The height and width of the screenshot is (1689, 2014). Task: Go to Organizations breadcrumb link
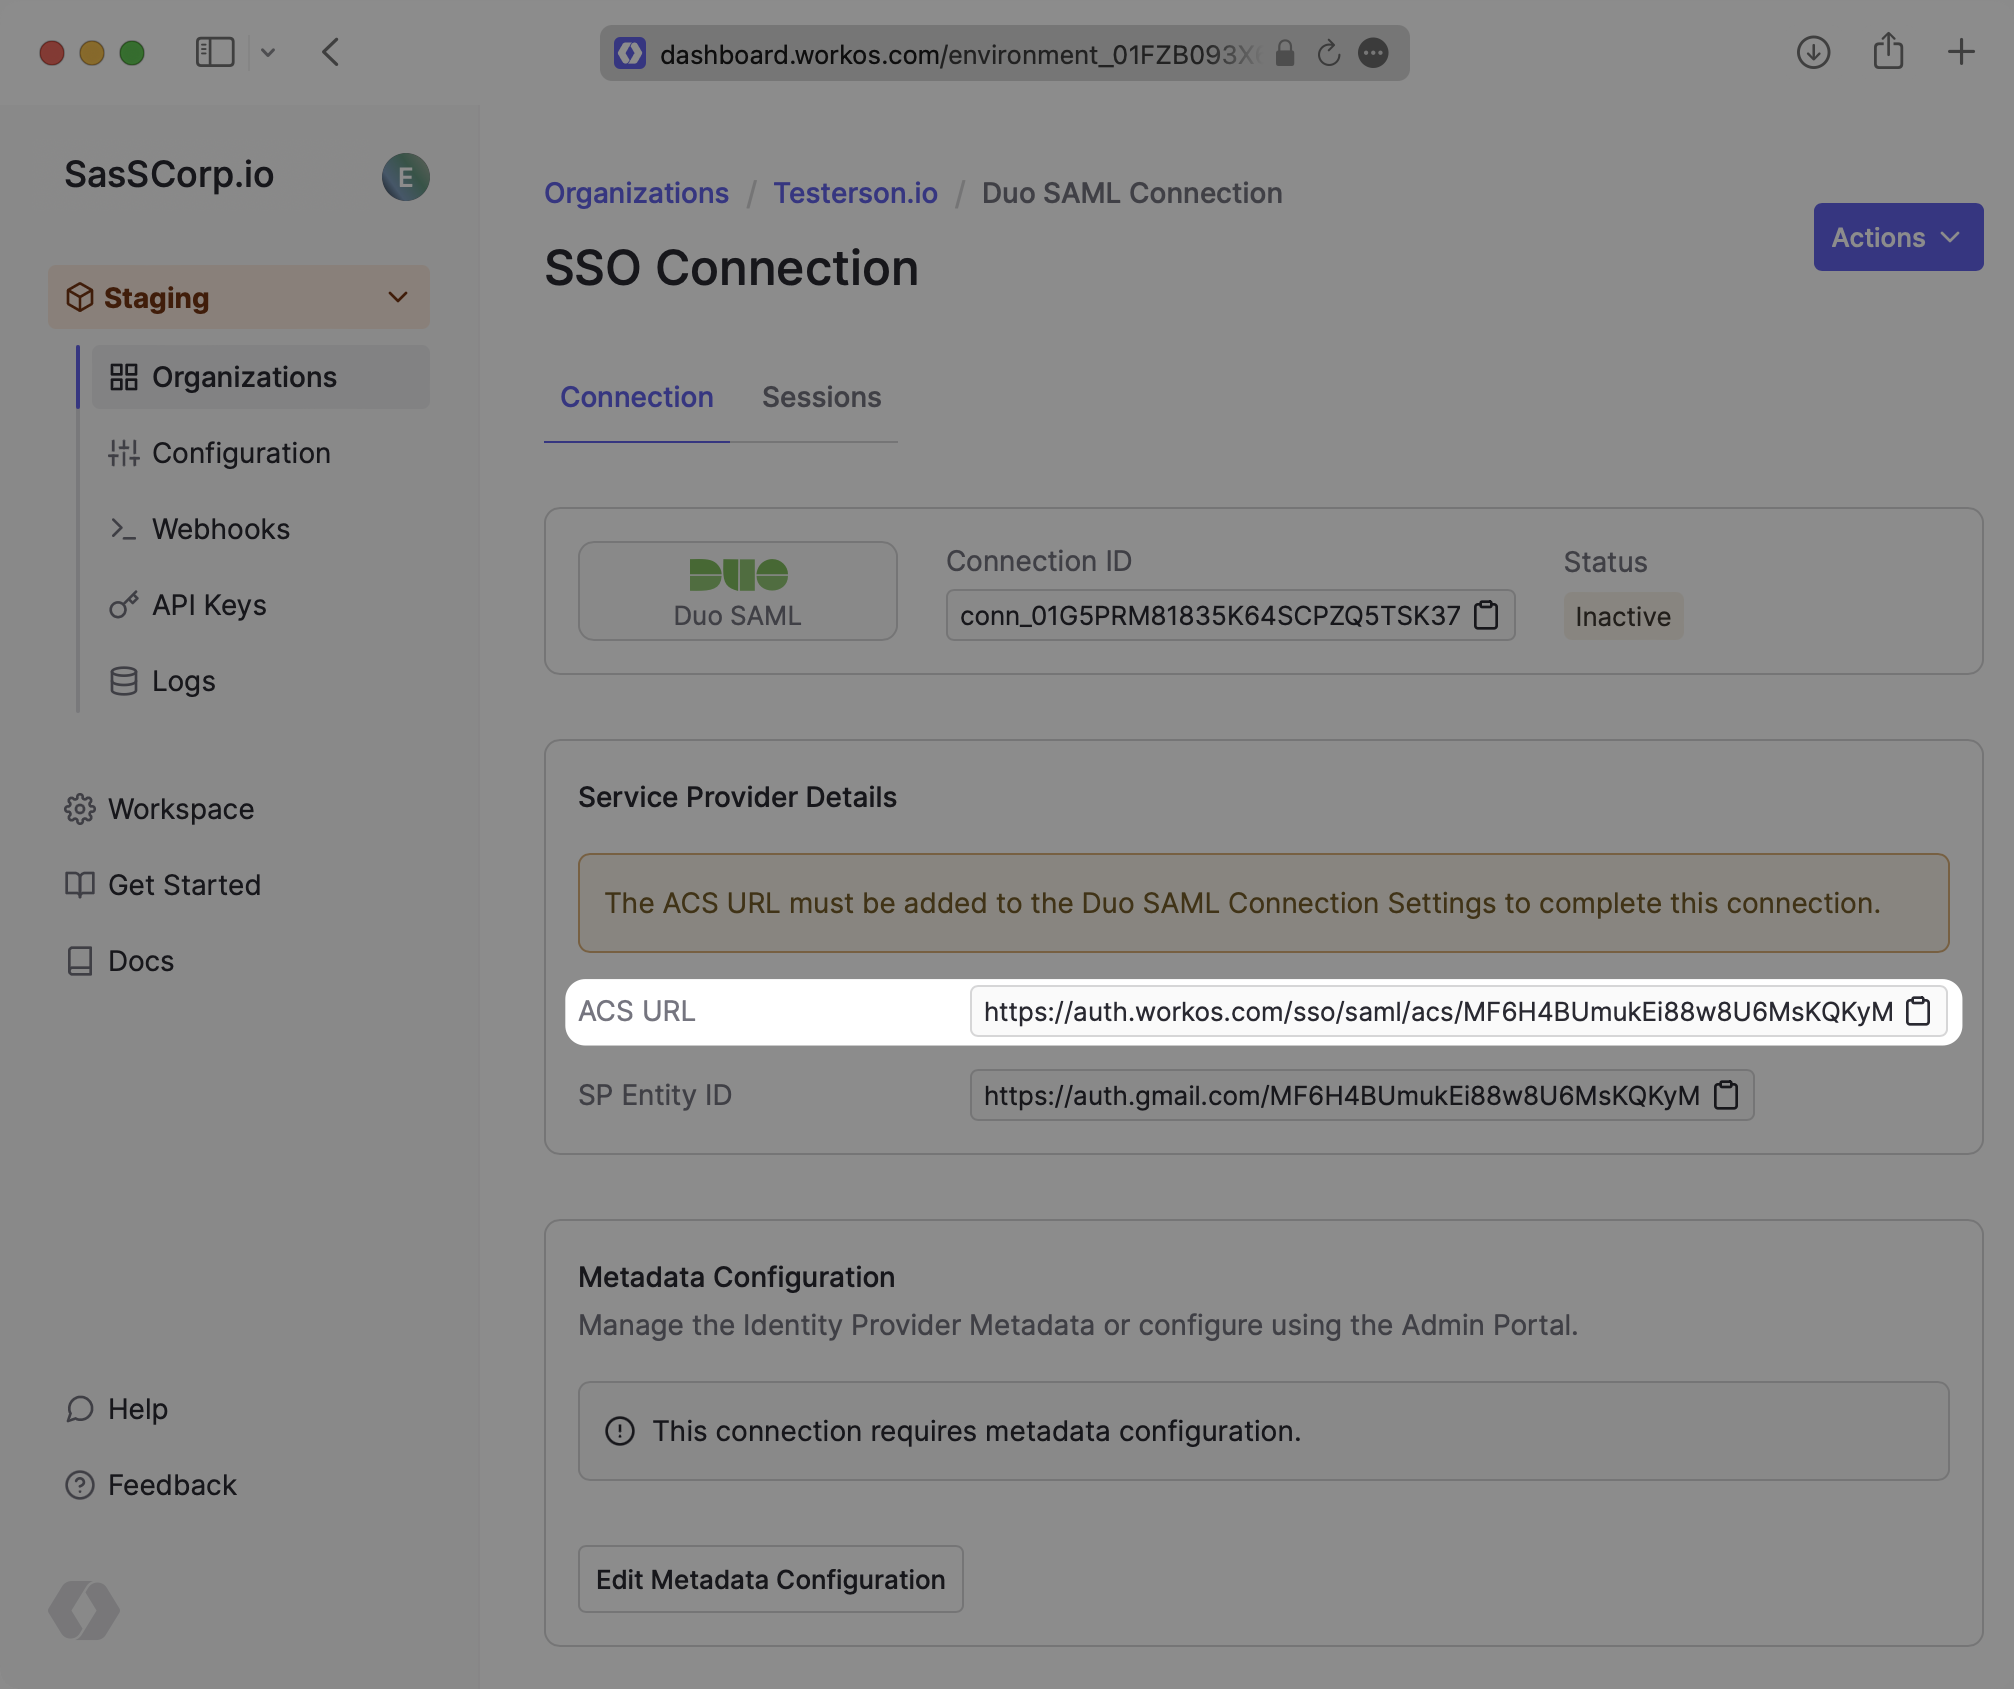[636, 193]
